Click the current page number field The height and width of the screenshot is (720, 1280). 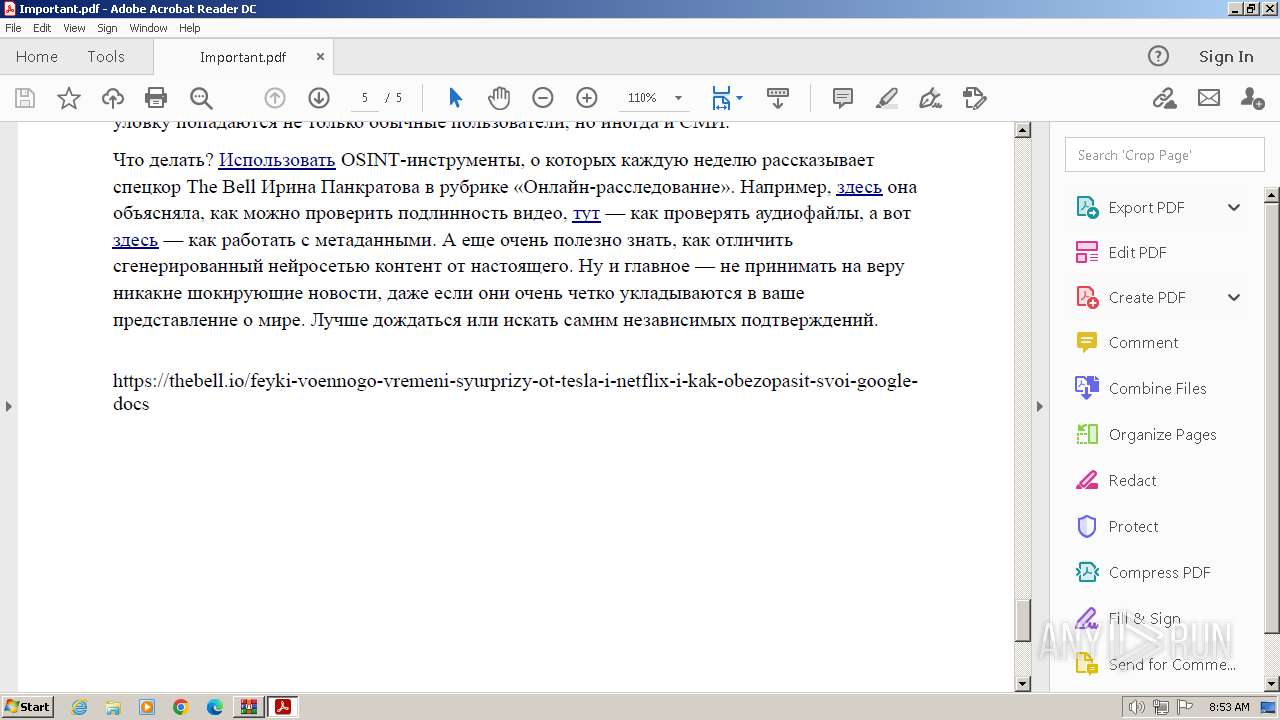pos(365,98)
